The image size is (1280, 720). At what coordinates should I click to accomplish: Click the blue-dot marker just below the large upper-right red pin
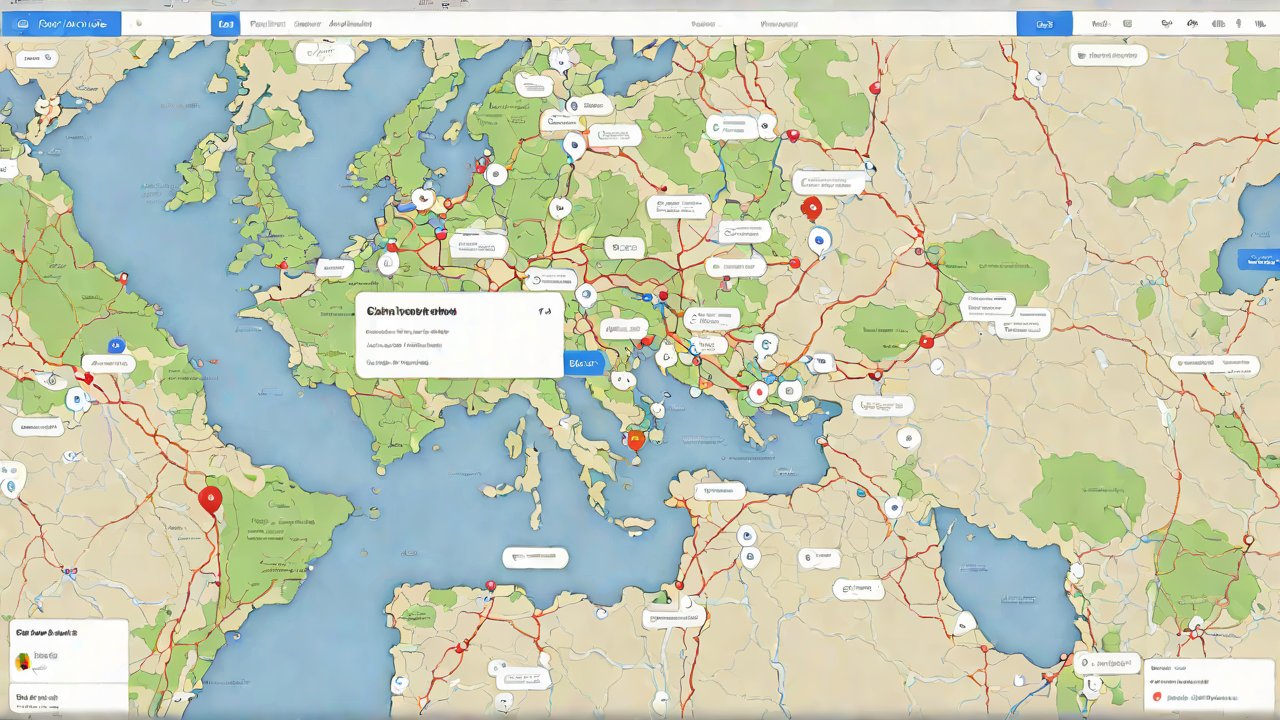819,240
